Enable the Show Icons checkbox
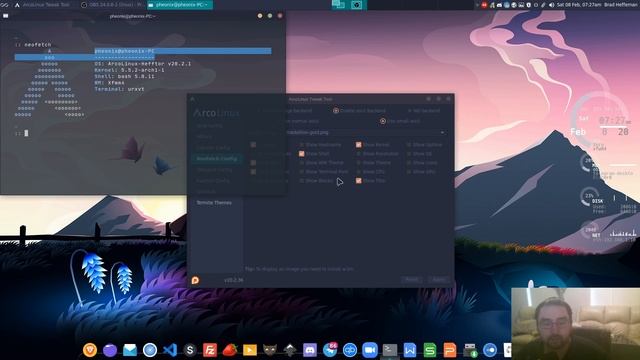The height and width of the screenshot is (360, 640). (x=409, y=162)
